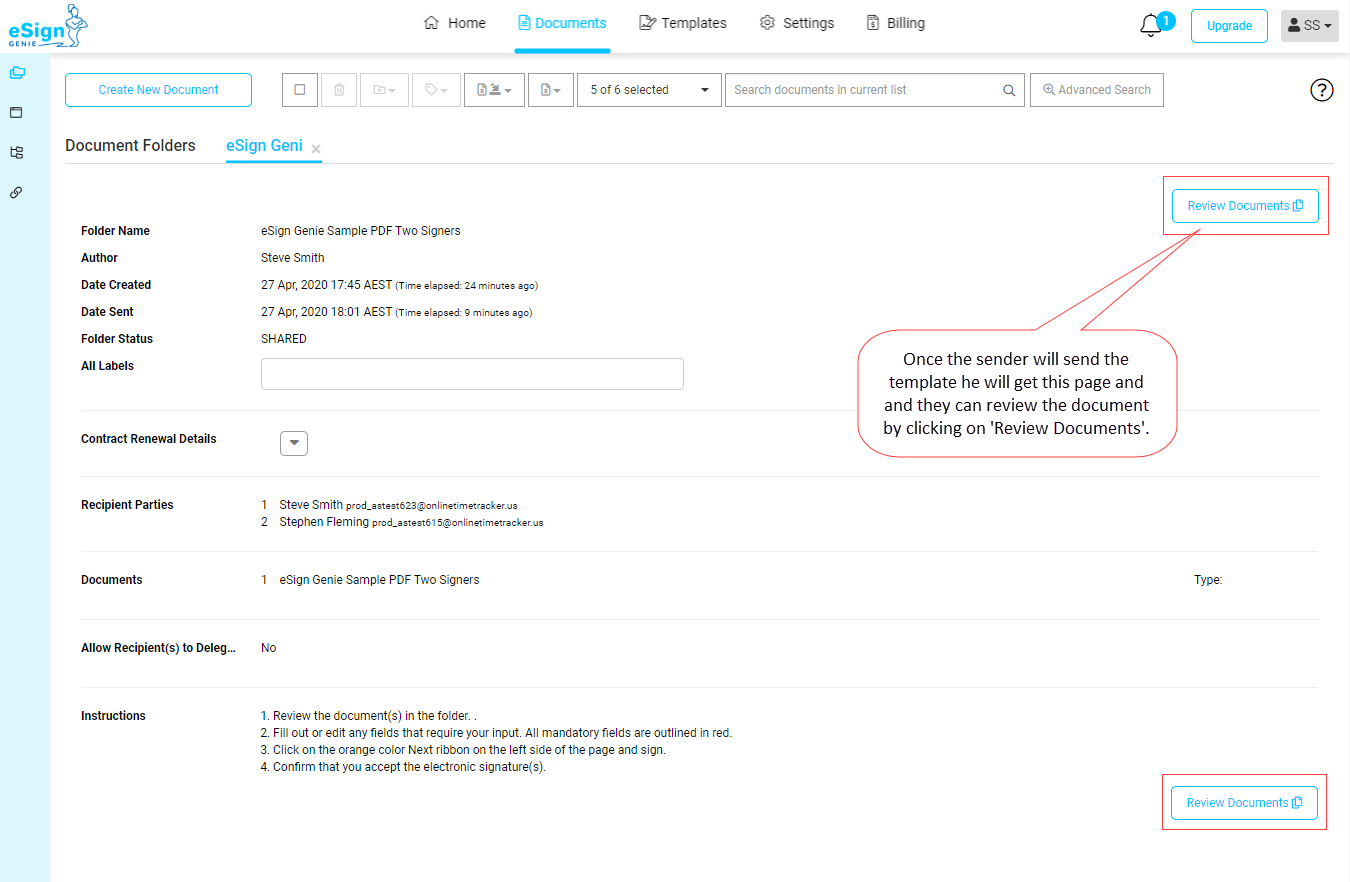Click the top Review Documents button
This screenshot has width=1350, height=882.
(1245, 206)
